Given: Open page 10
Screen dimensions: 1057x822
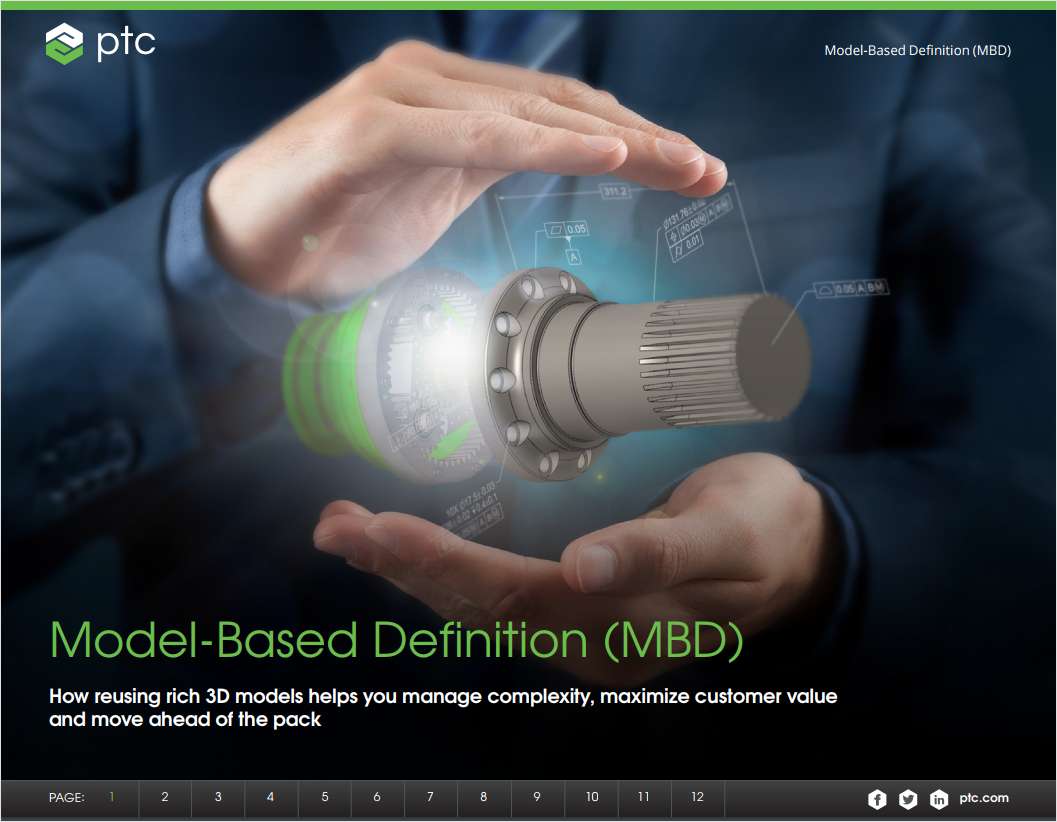Looking at the screenshot, I should pos(591,797).
